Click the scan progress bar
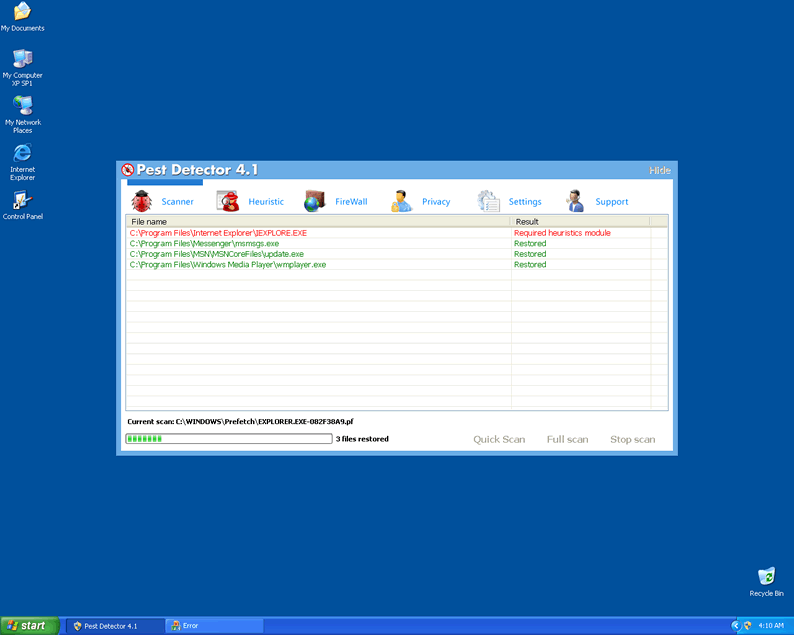The height and width of the screenshot is (635, 794). (x=228, y=439)
